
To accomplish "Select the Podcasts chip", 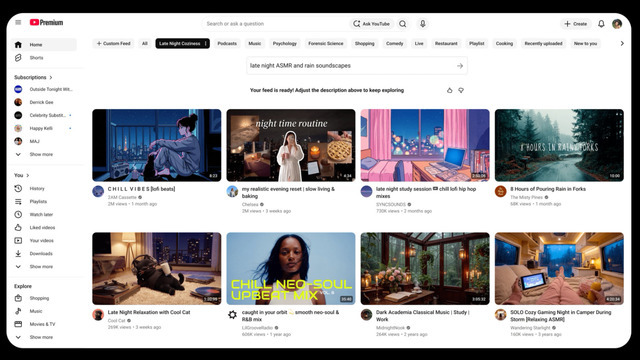I will coord(227,43).
